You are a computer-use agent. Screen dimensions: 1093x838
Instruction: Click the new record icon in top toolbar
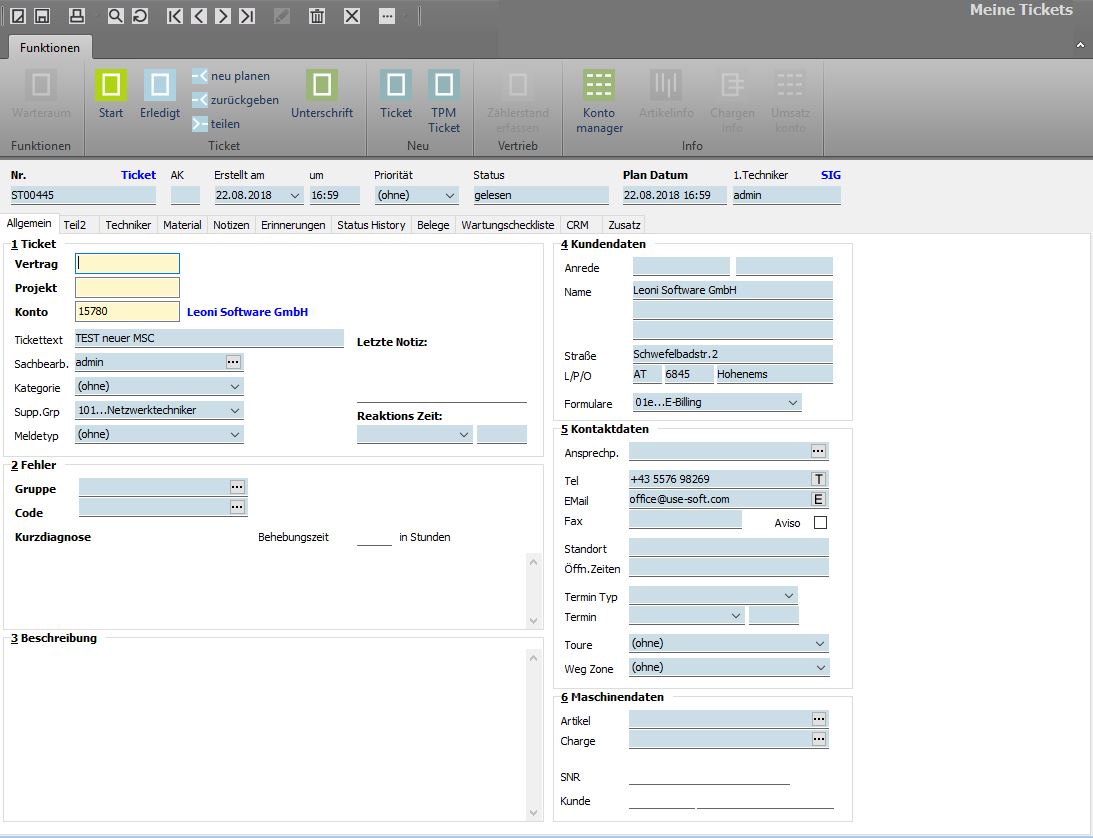19,15
